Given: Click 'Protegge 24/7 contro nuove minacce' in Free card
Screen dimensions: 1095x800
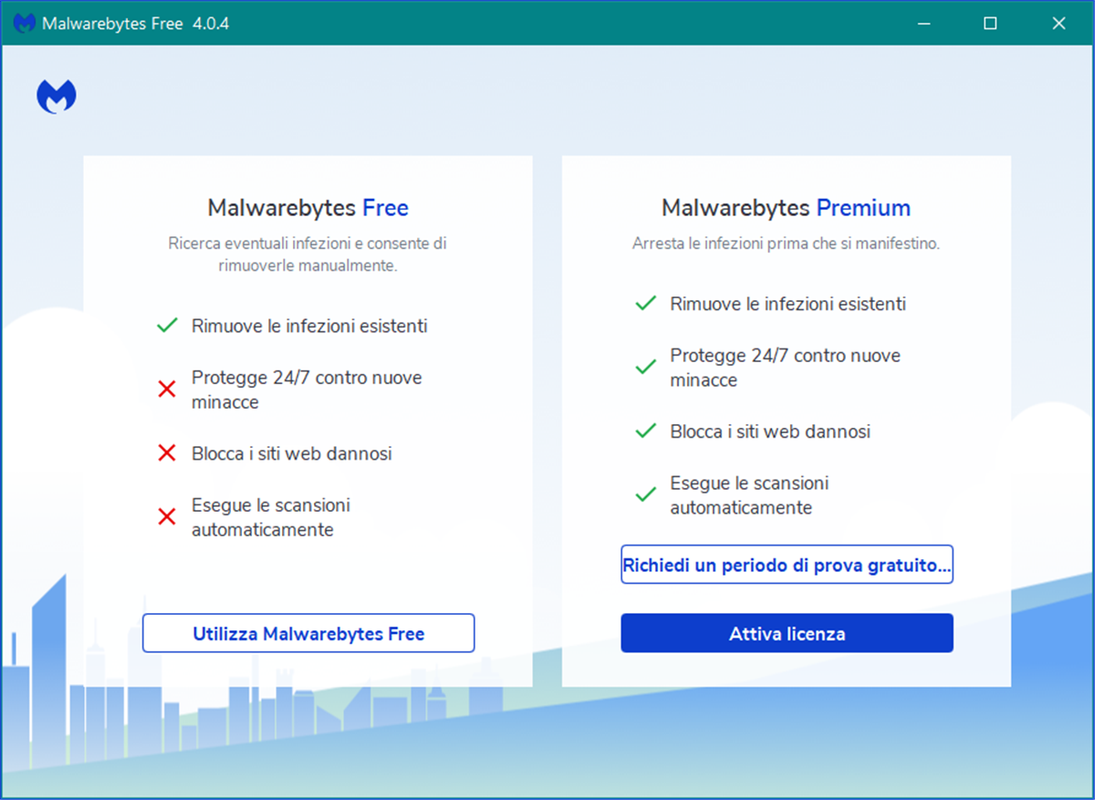Looking at the screenshot, I should pos(307,390).
